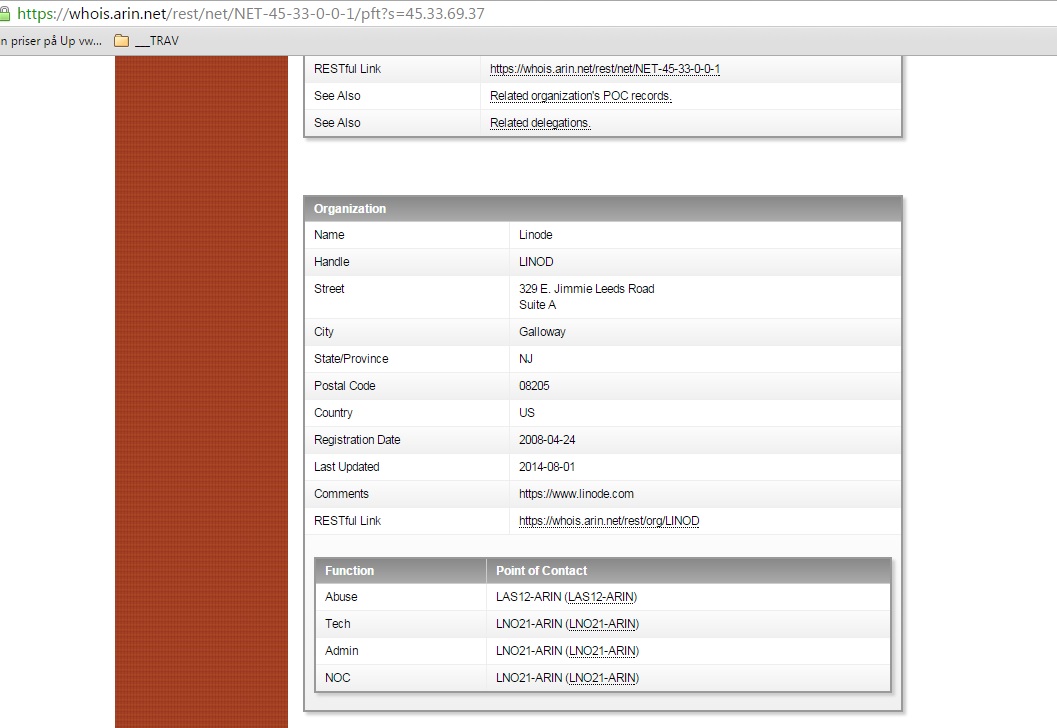Image resolution: width=1057 pixels, height=728 pixels.
Task: Click the browser address bar URL
Action: point(251,13)
